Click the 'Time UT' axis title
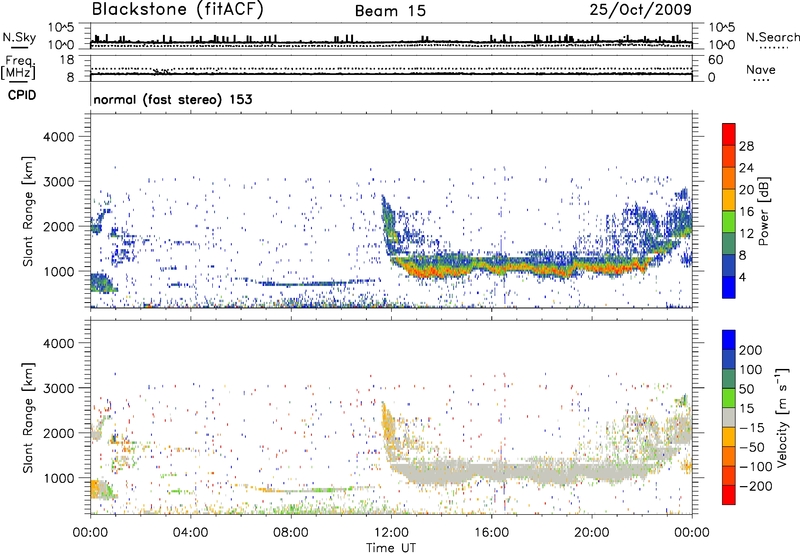 click(x=391, y=548)
